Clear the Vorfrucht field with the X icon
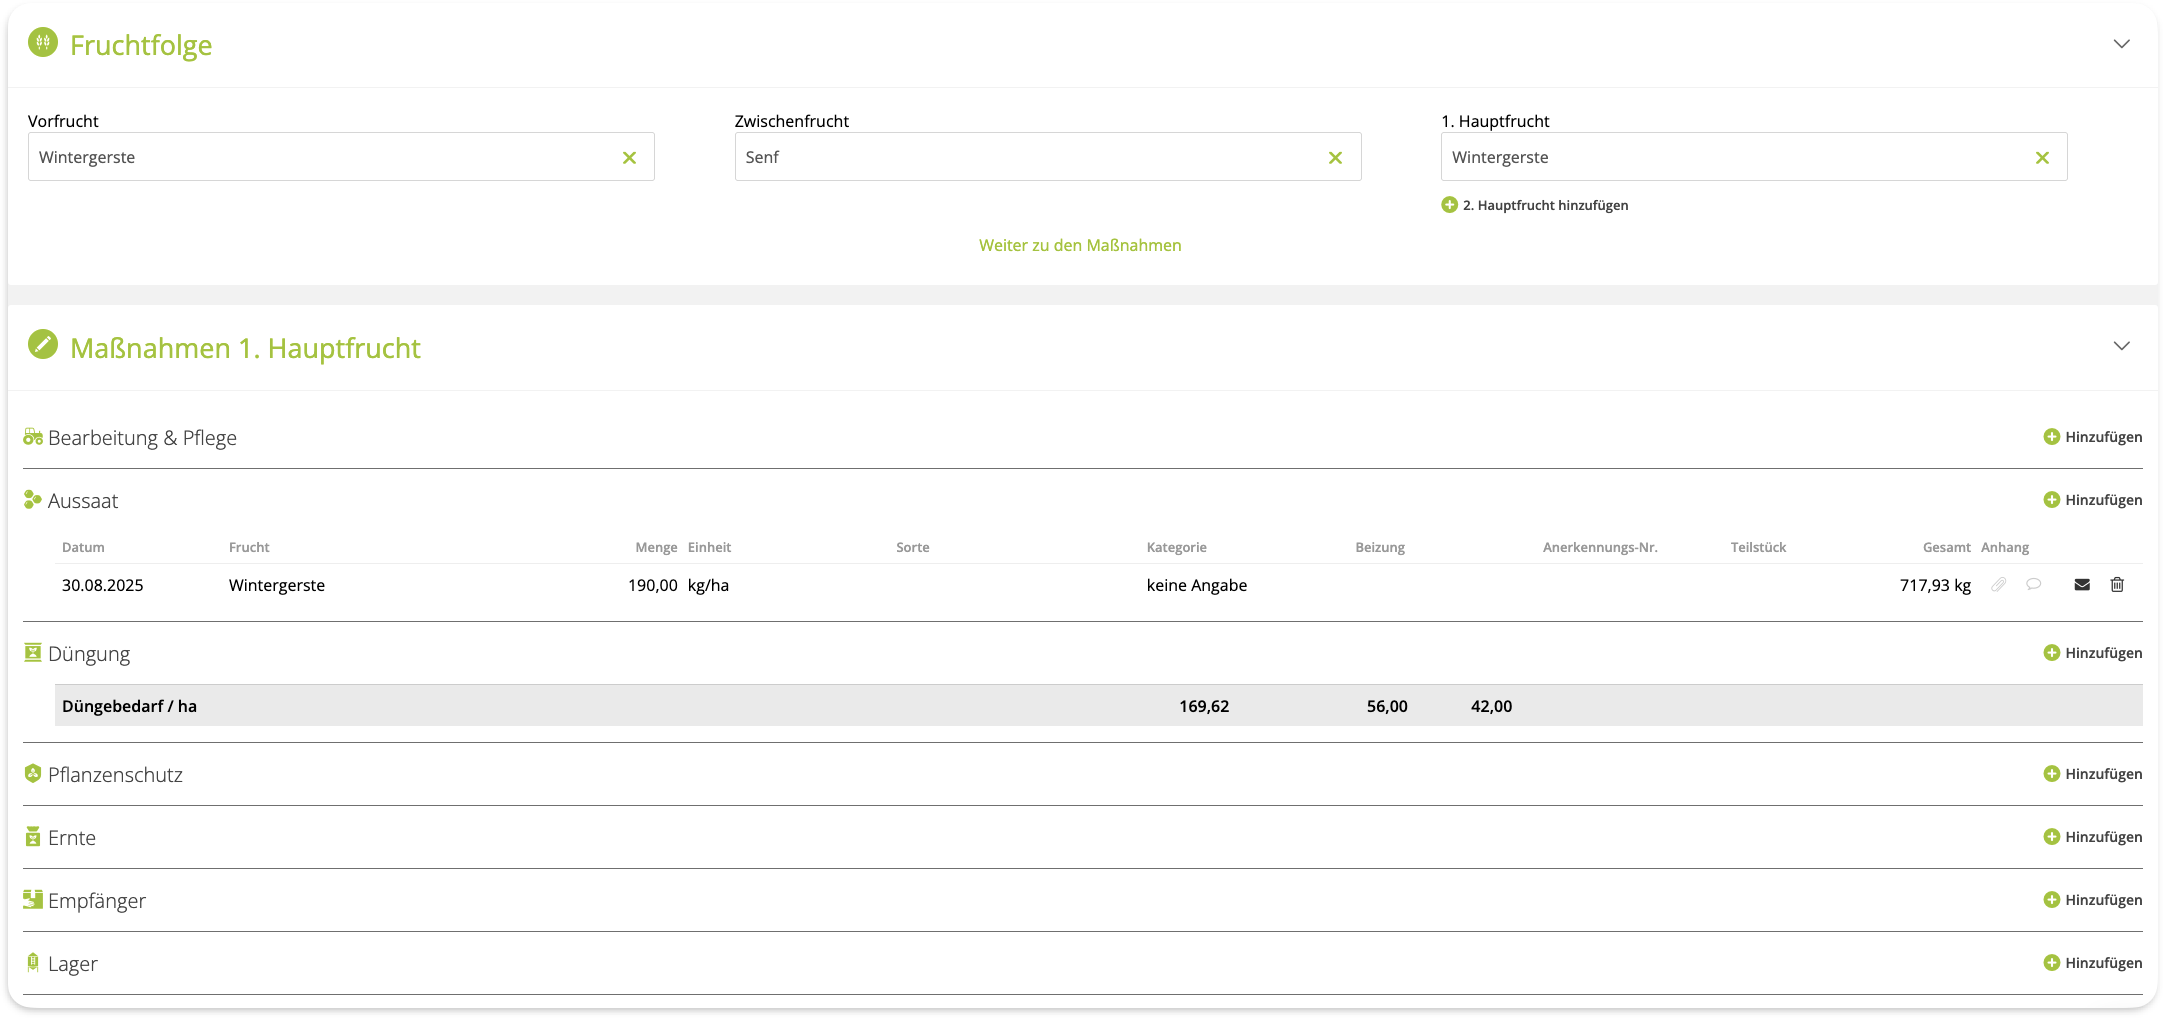 coord(629,158)
